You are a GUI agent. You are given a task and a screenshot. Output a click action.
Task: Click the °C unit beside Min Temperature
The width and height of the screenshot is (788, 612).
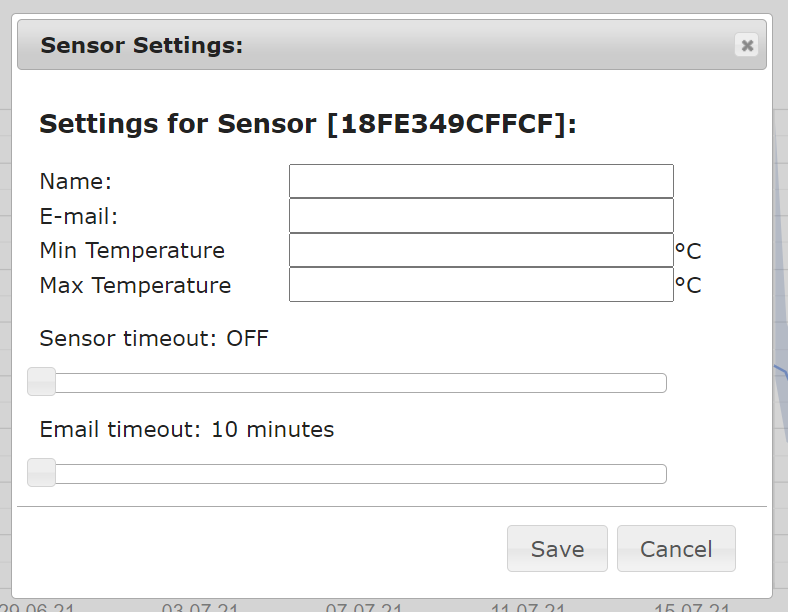688,251
